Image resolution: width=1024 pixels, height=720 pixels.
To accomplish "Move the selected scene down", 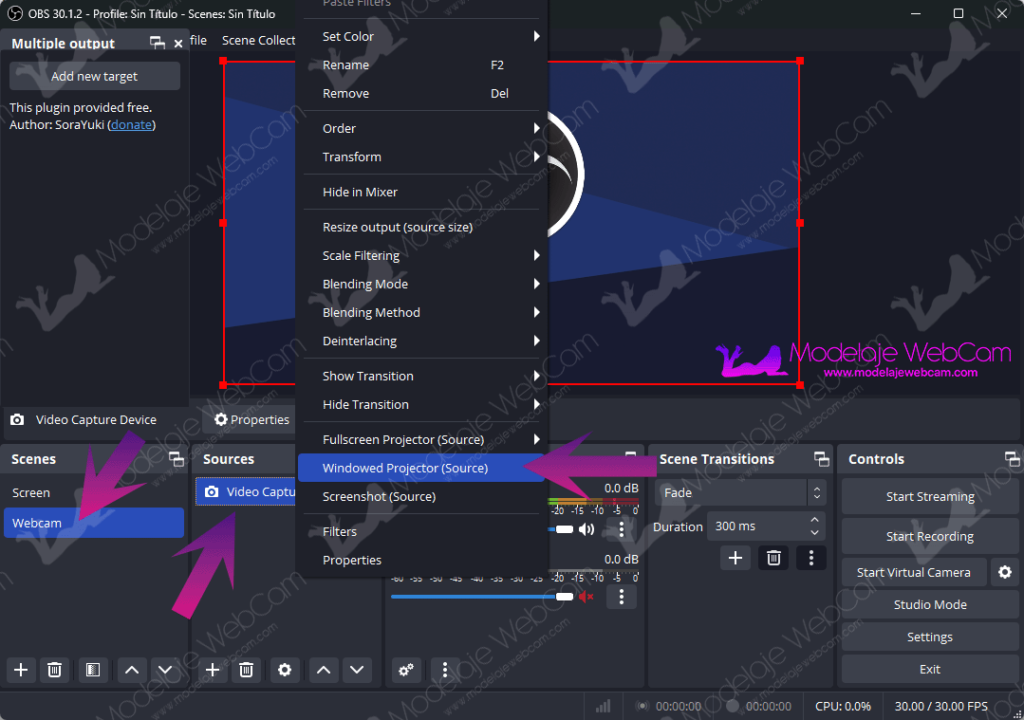I will (x=165, y=670).
